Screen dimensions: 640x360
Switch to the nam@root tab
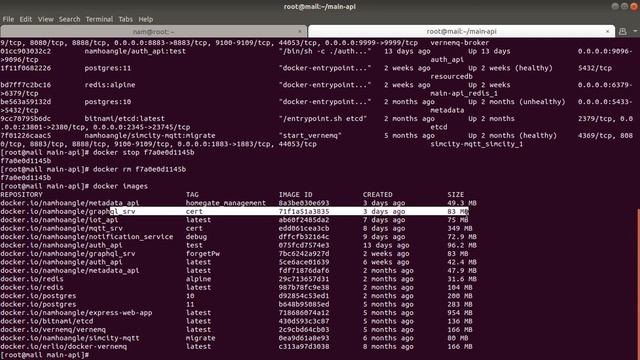153,31
